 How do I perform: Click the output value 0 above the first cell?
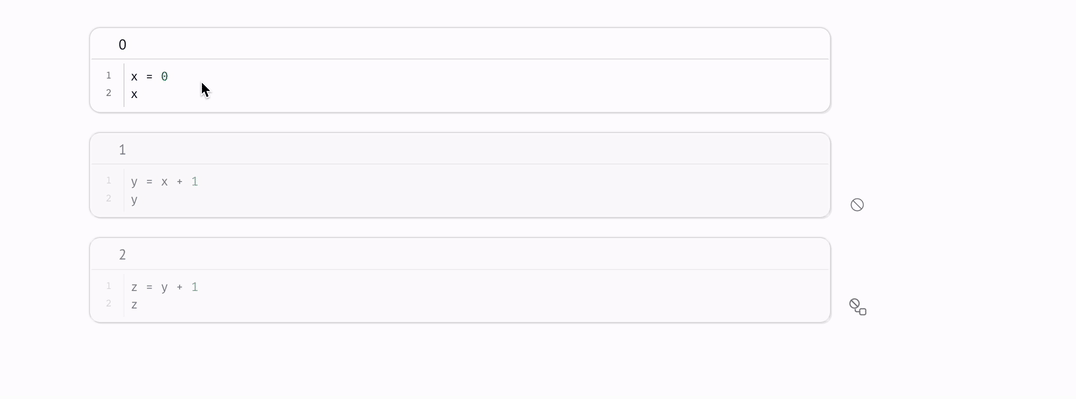click(x=122, y=45)
